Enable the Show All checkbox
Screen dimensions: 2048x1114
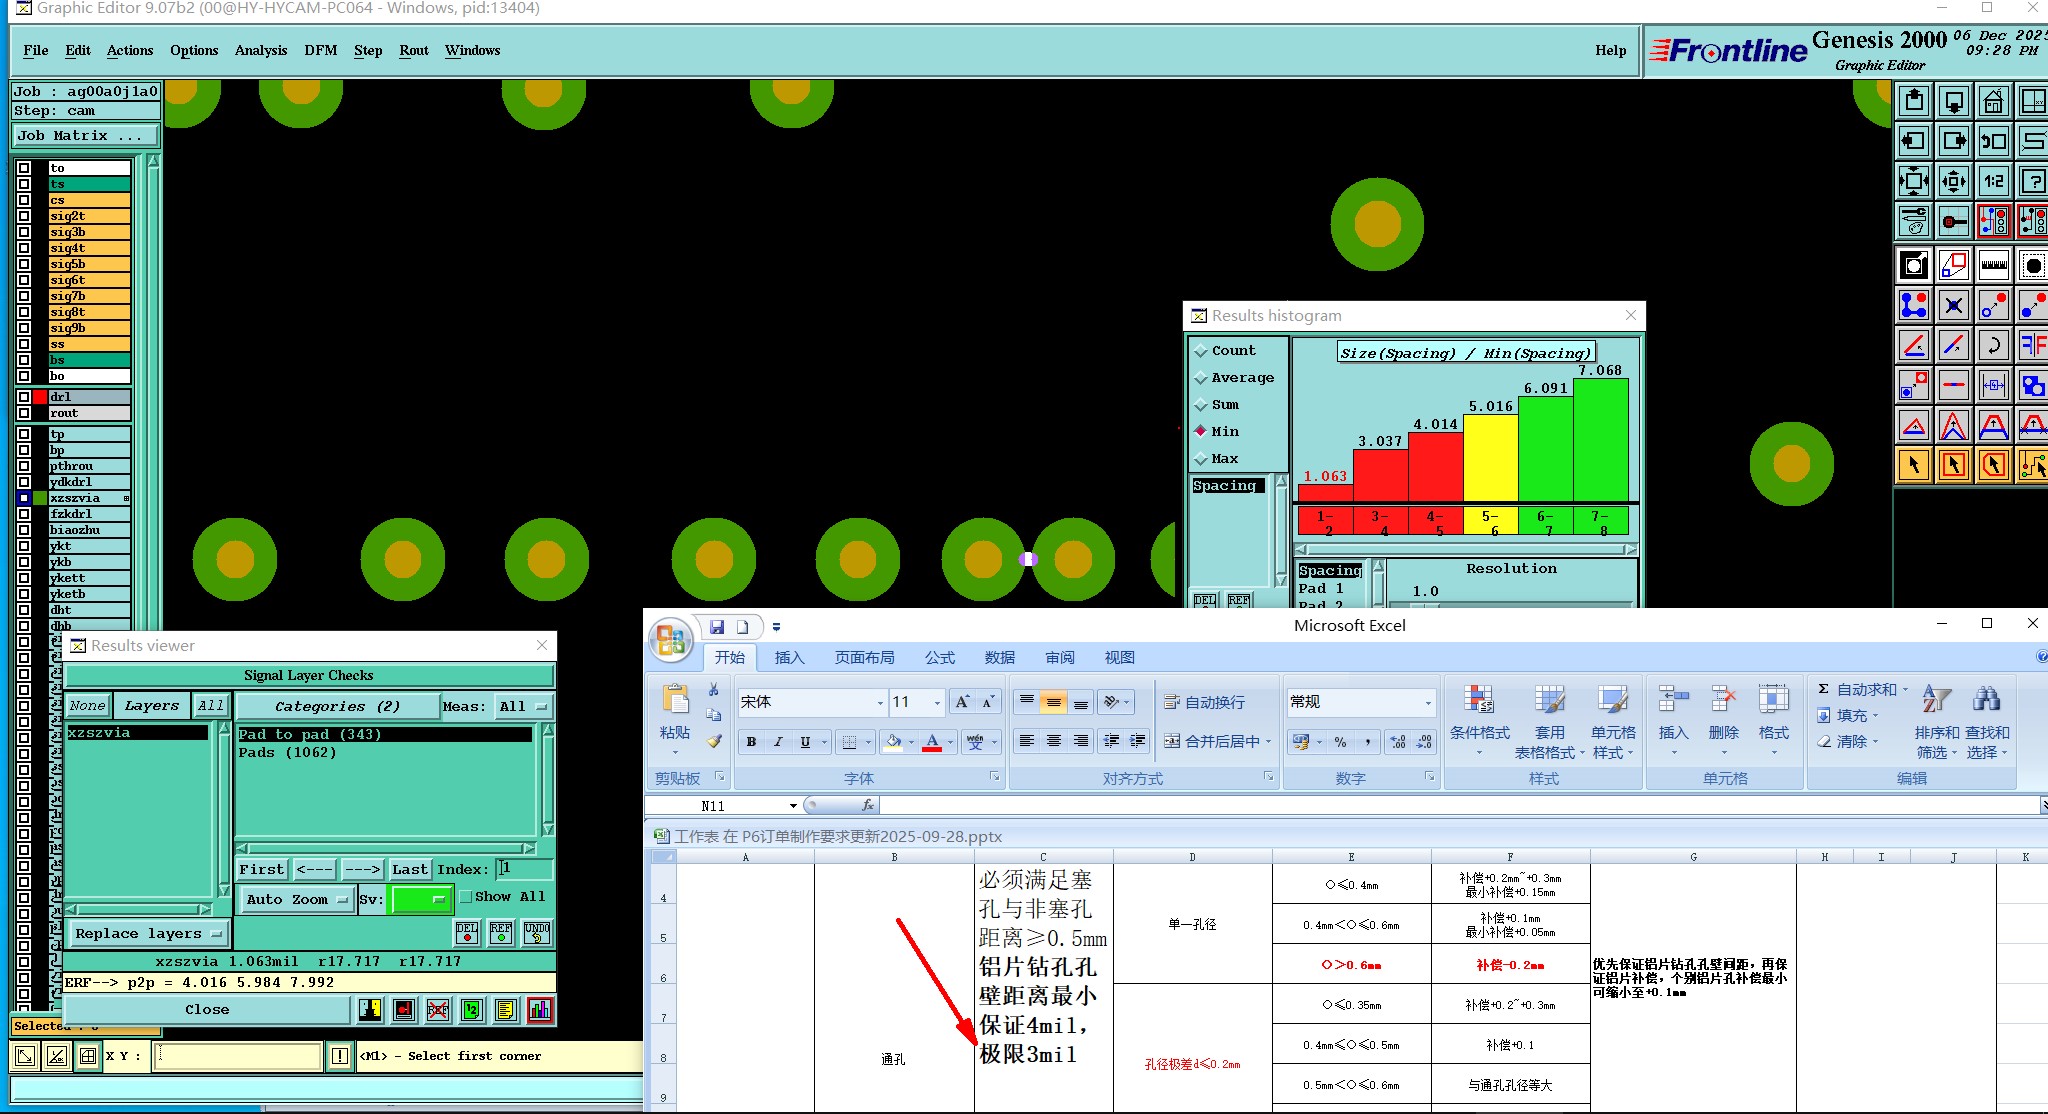(466, 897)
